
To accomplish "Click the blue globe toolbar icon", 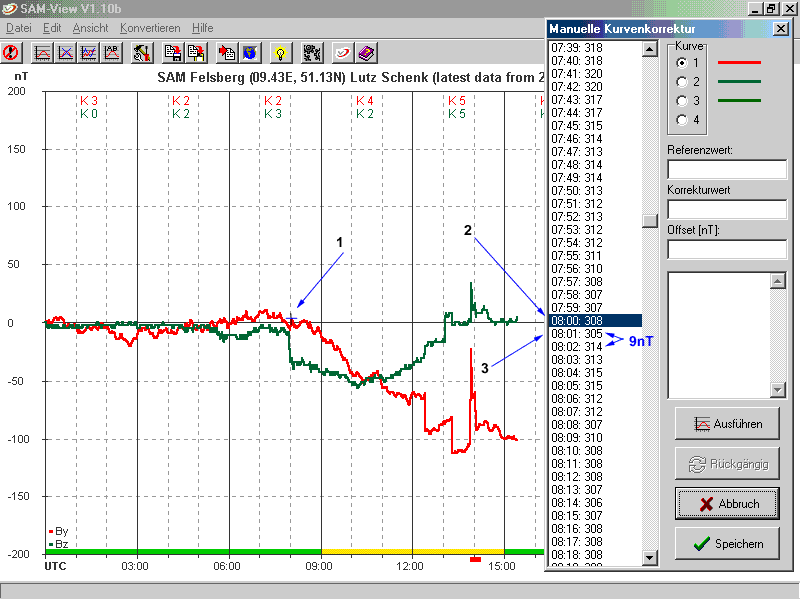I will point(249,53).
